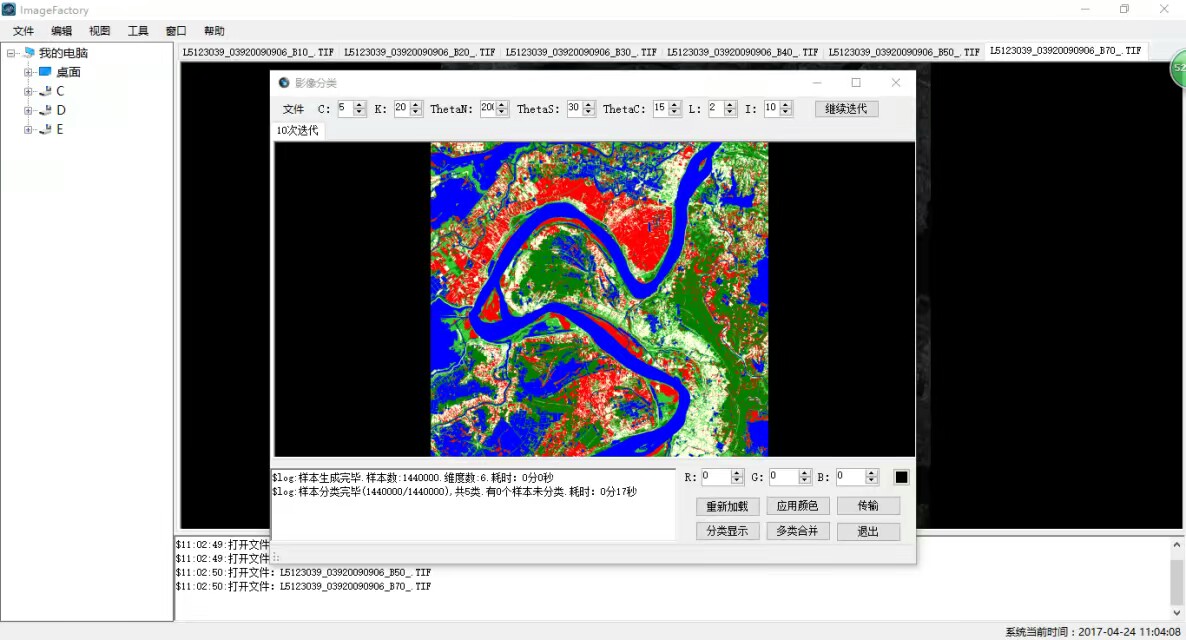Open the 窗口 menu

176,31
